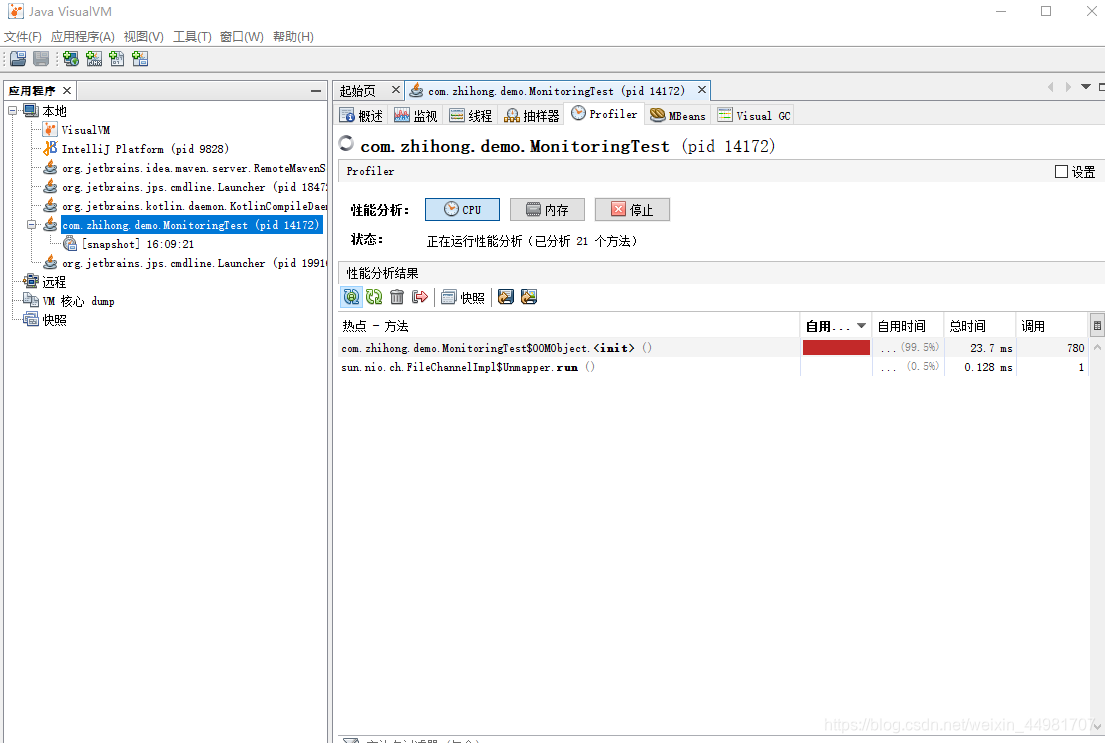Click the VisualVM Java logo in the title bar
Screen dimensions: 1105x743
pos(16,11)
